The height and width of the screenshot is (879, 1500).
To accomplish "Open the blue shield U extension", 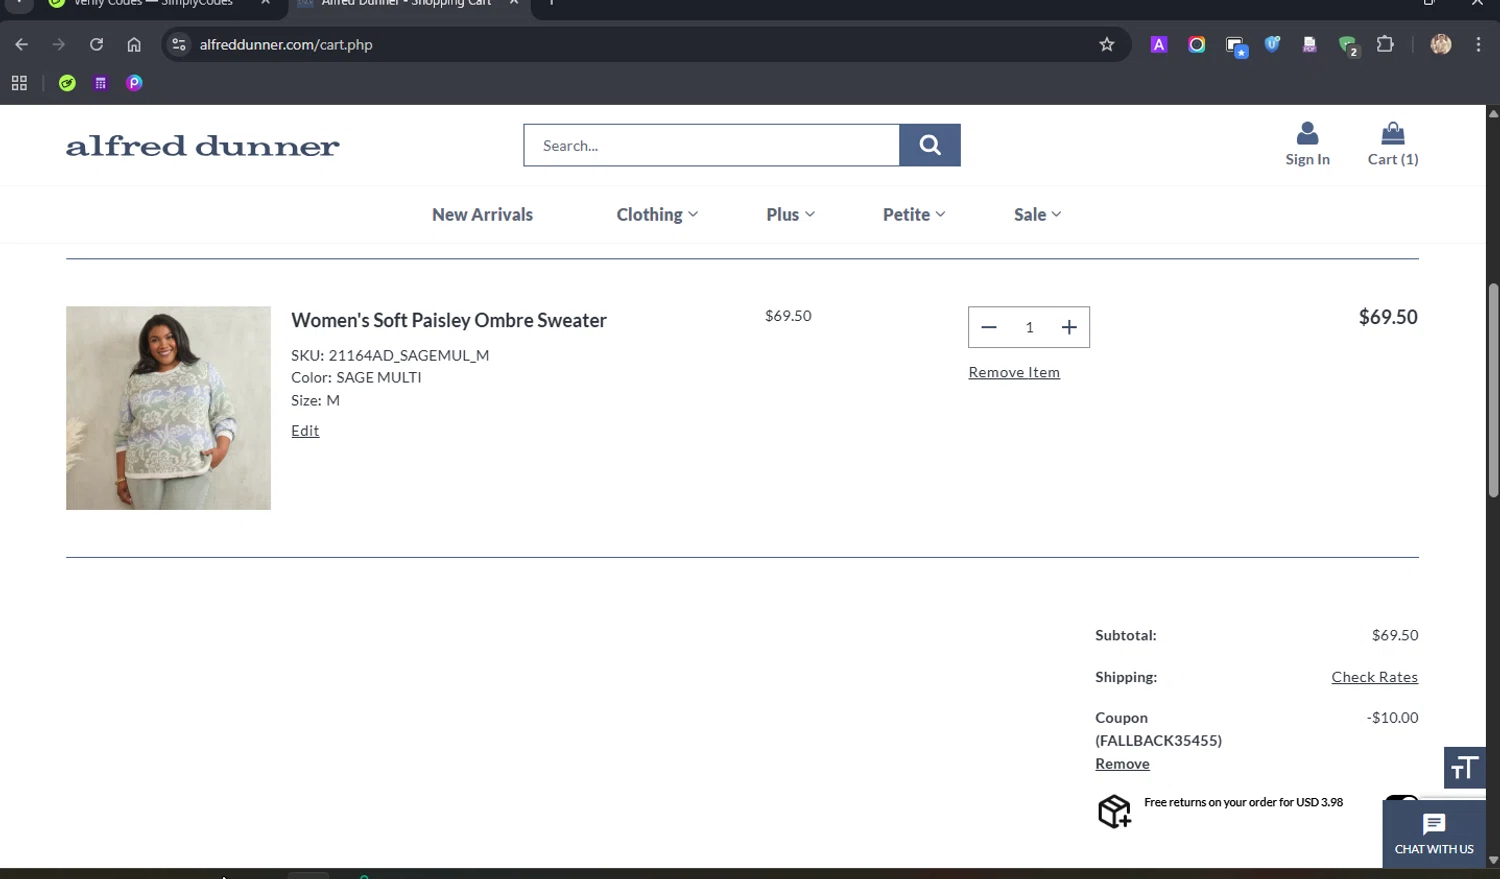I will (x=1272, y=44).
